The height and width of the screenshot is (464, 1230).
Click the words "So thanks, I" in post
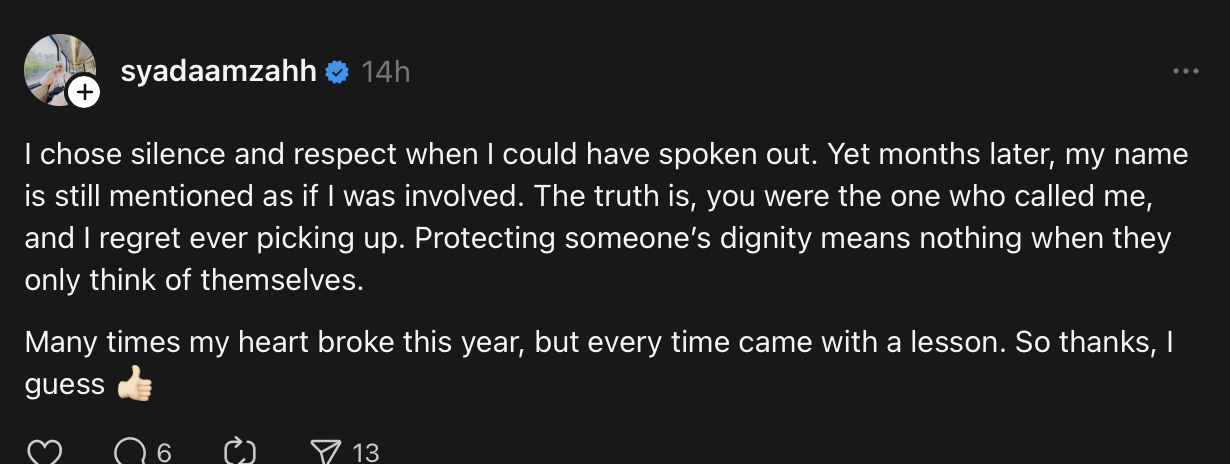click(x=1094, y=343)
